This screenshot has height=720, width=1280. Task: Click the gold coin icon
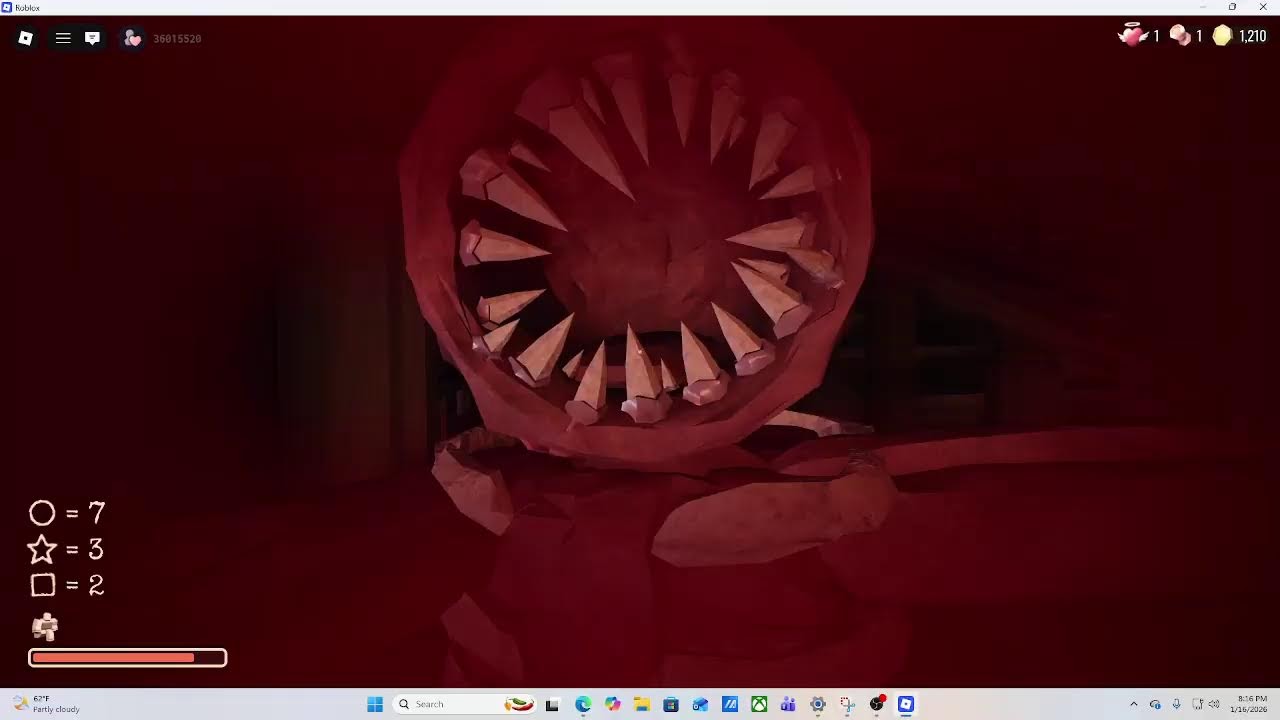click(1222, 36)
